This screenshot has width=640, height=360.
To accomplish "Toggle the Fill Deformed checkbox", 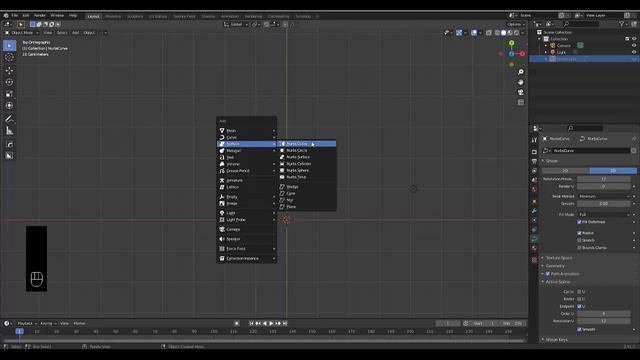I will click(579, 222).
